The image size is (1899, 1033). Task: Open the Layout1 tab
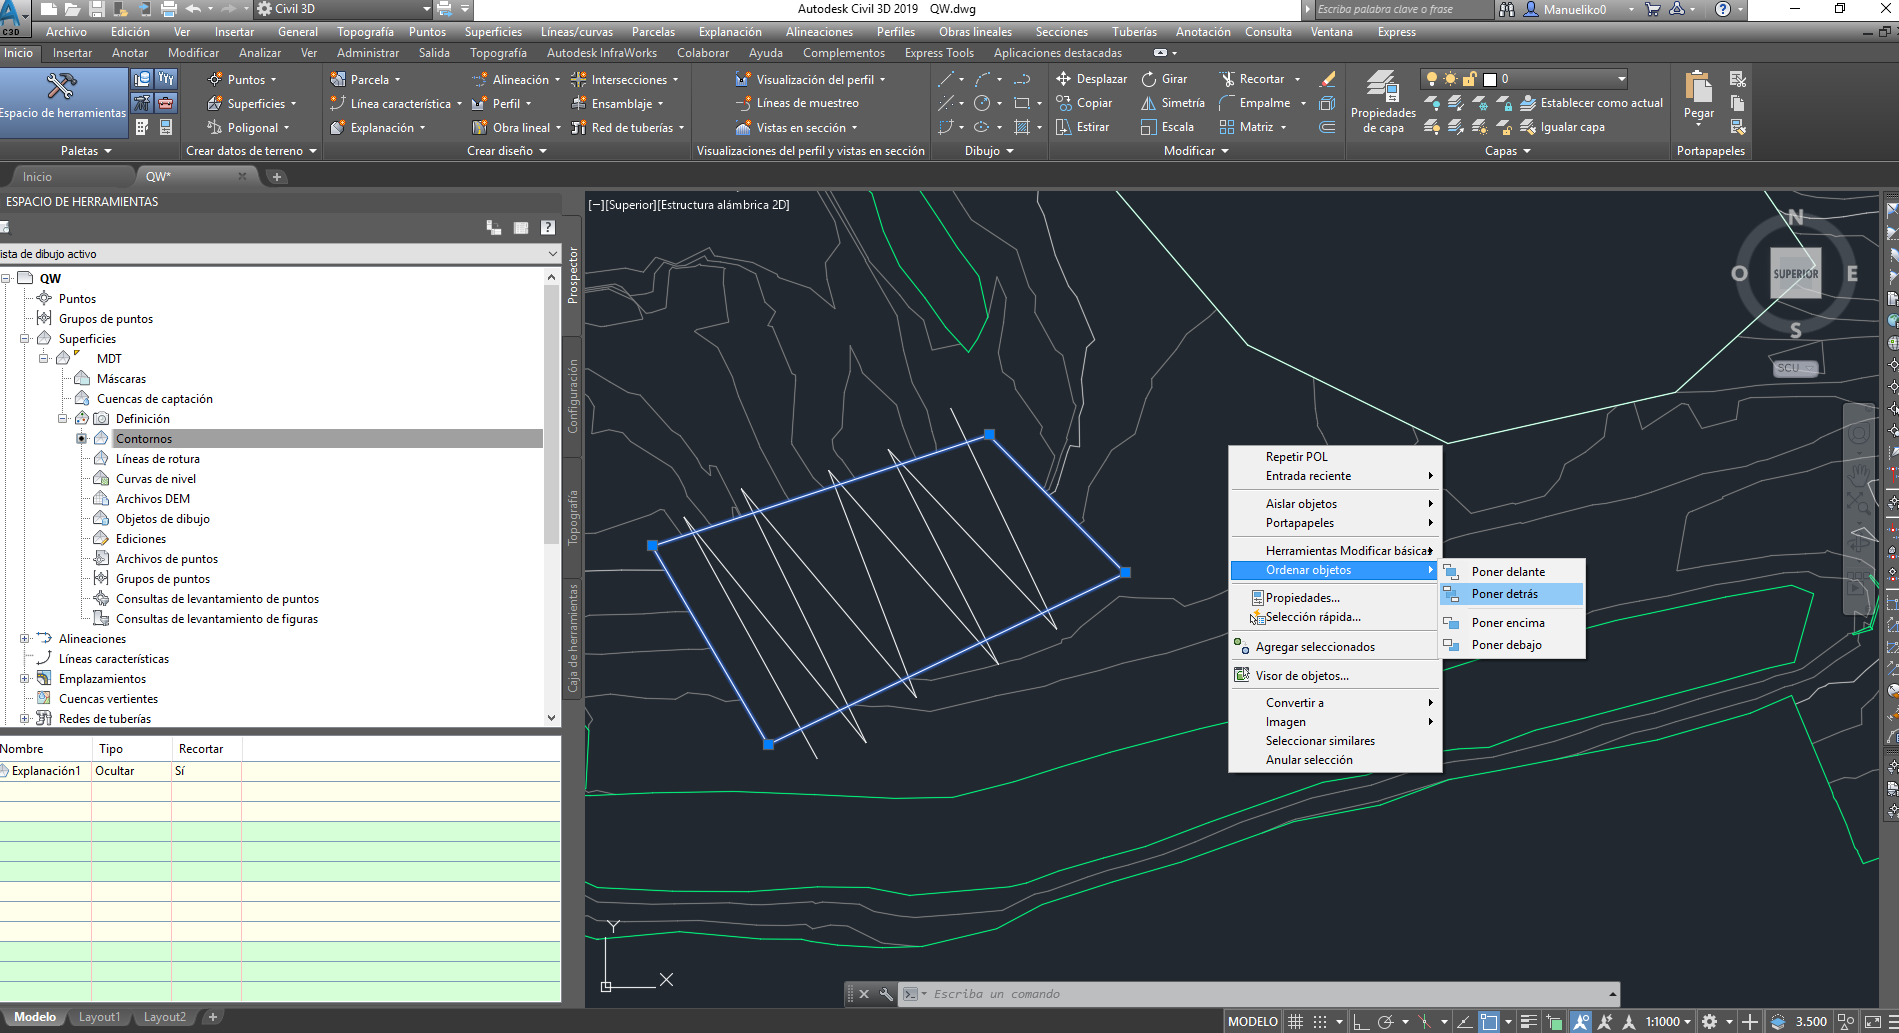click(99, 1017)
